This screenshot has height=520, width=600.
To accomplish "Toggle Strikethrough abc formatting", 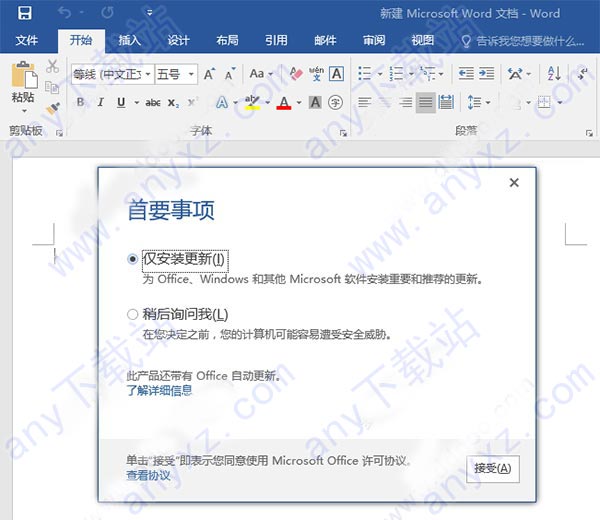I will click(153, 103).
